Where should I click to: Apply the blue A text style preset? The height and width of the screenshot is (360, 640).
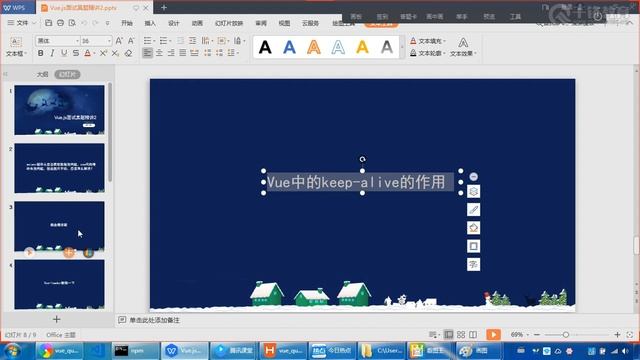coord(289,47)
